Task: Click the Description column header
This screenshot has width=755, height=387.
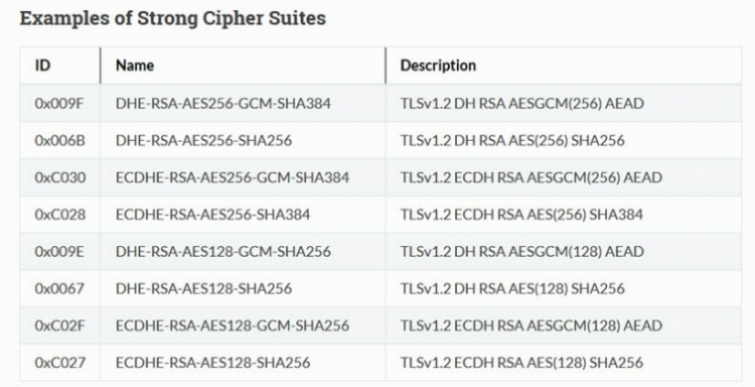Action: (438, 65)
